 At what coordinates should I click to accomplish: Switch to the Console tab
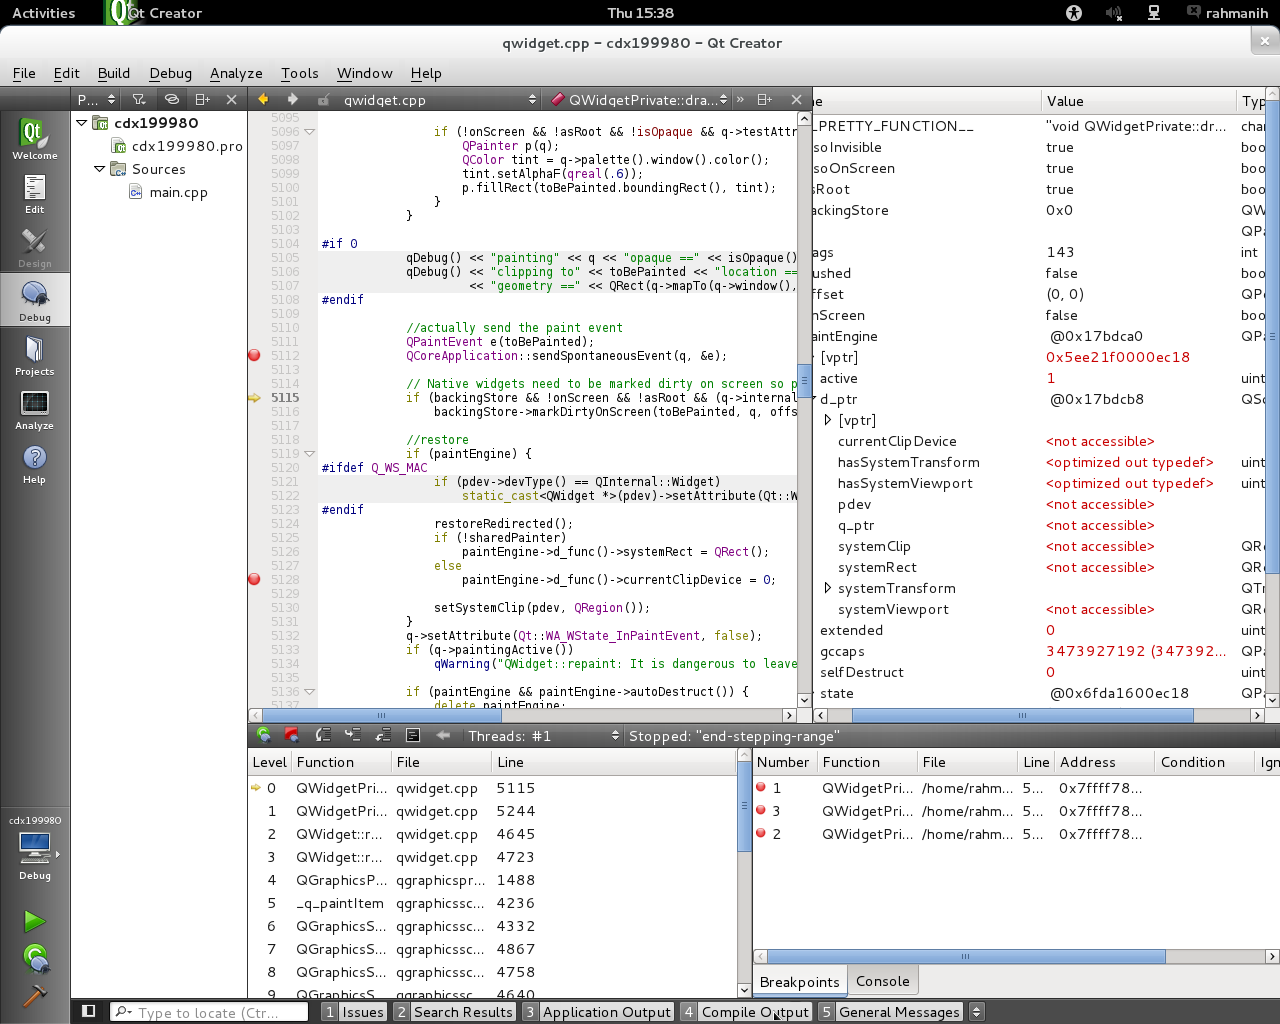coord(882,981)
